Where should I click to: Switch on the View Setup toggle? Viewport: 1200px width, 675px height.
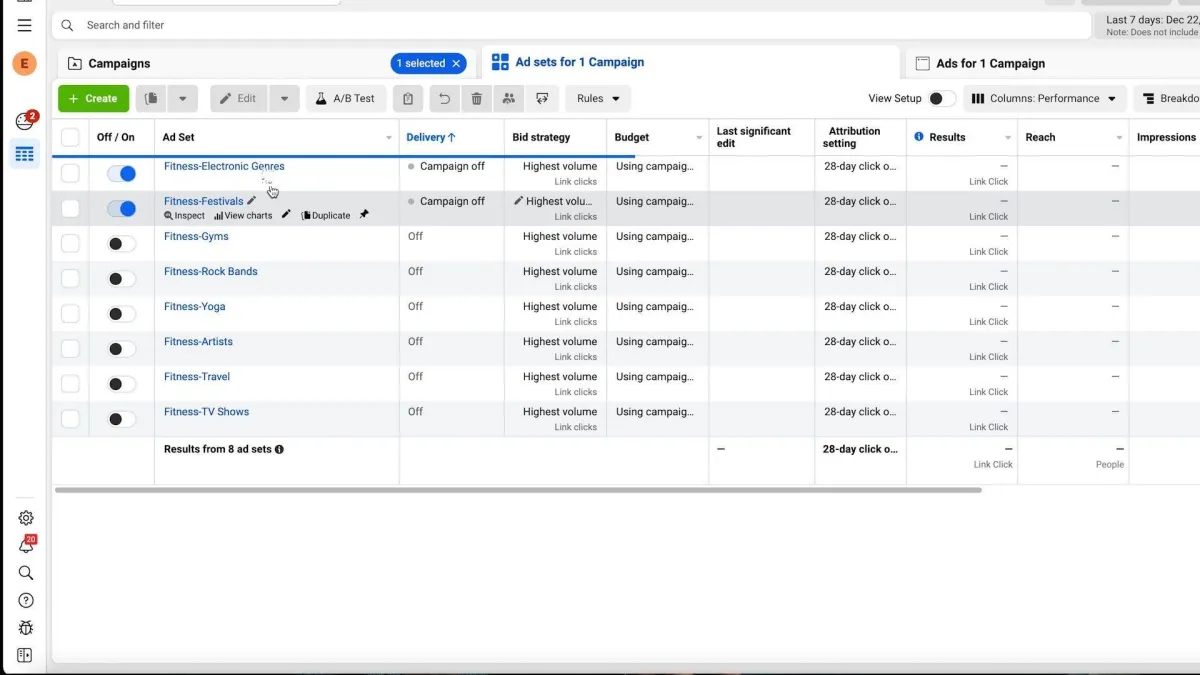click(941, 99)
